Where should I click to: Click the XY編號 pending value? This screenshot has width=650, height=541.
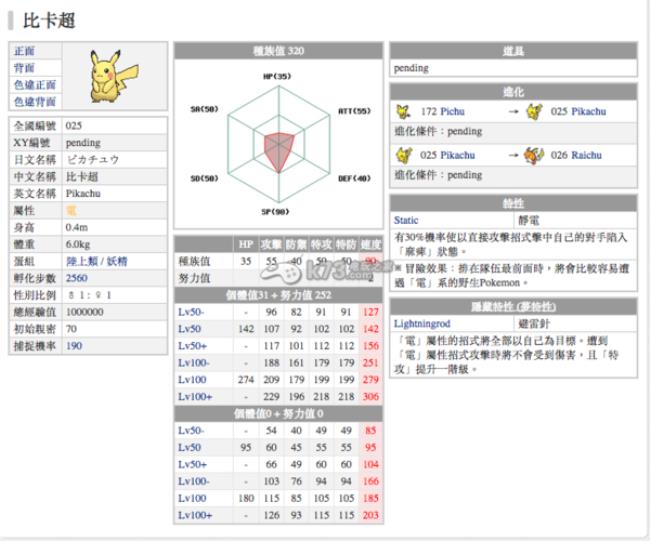coord(83,143)
